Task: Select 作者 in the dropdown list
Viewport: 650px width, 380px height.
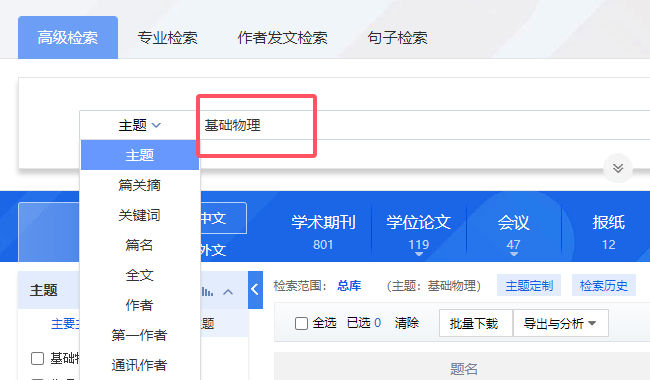Action: tap(140, 305)
